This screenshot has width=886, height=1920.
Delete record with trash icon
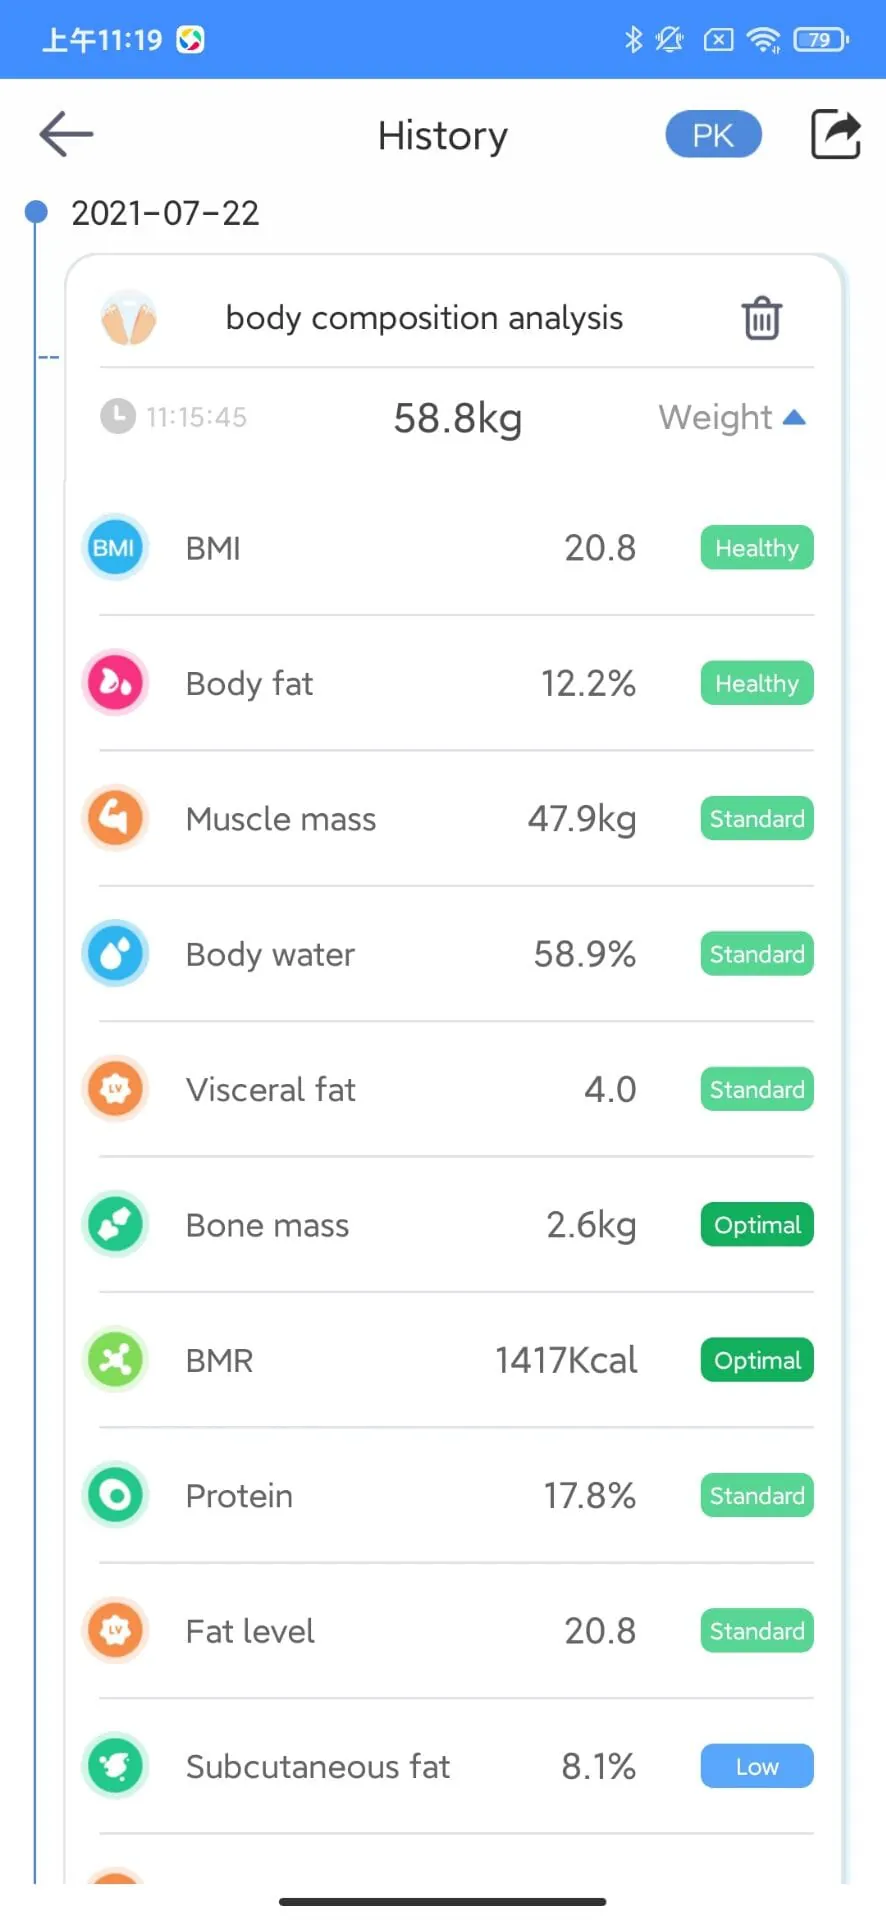(x=761, y=319)
